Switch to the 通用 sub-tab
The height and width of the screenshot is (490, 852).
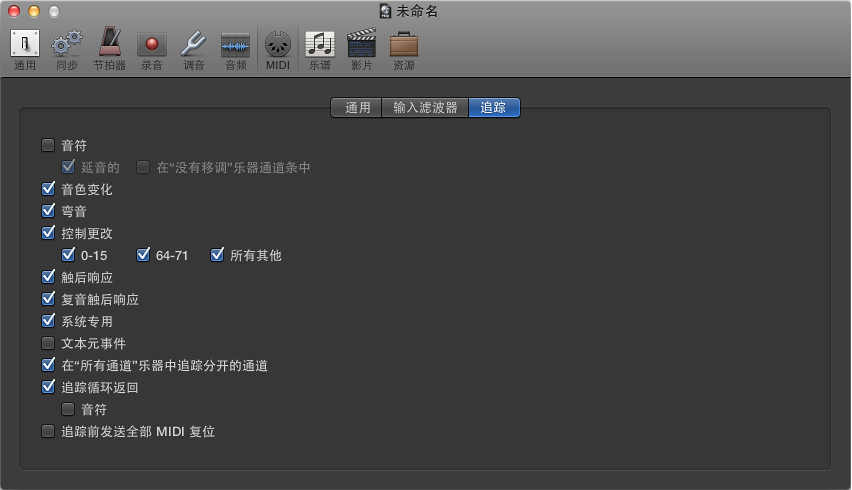click(356, 108)
